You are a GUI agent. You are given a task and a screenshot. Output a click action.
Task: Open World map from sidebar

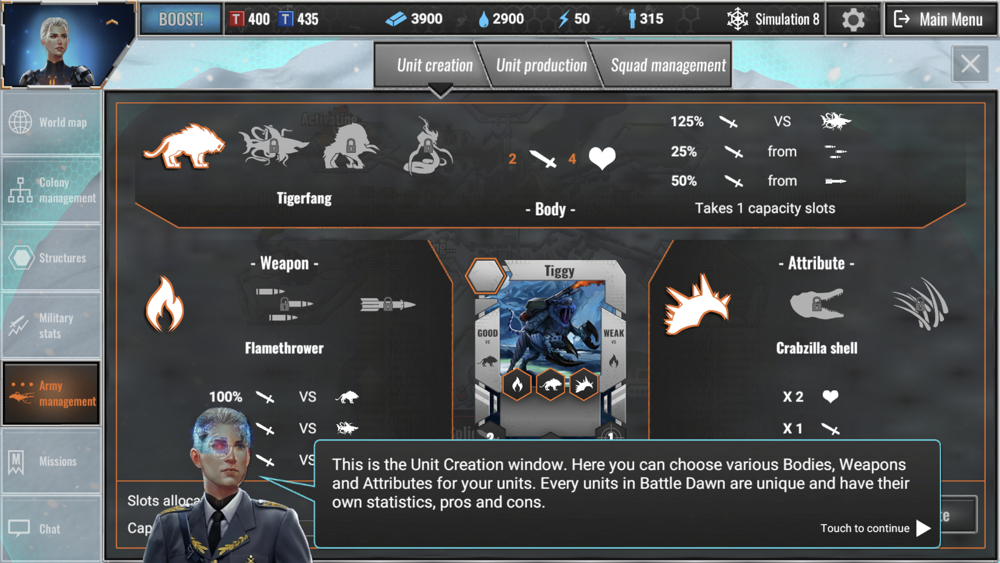(51, 122)
